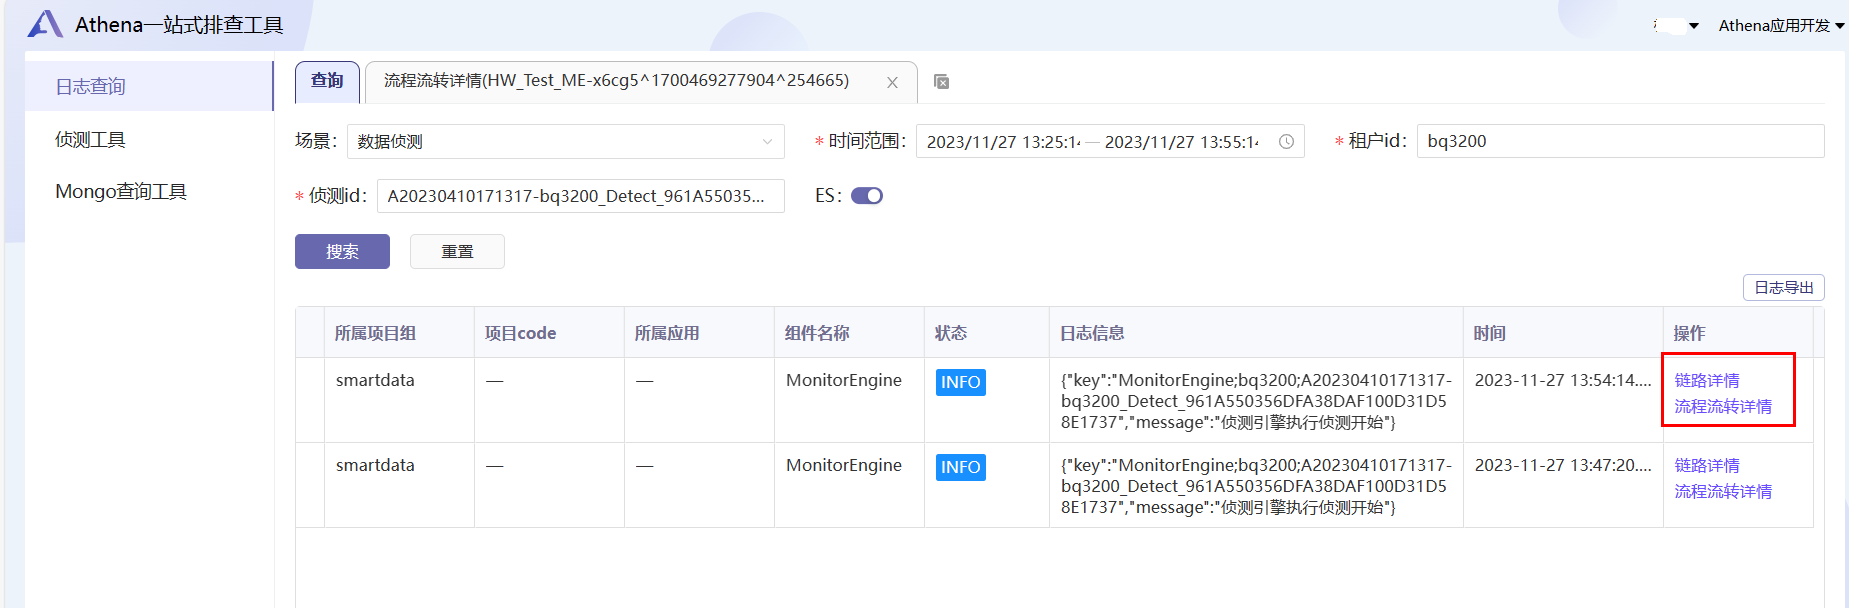Viewport: 1849px width, 608px height.
Task: Open the user account dropdown arrow
Action: tap(1693, 26)
